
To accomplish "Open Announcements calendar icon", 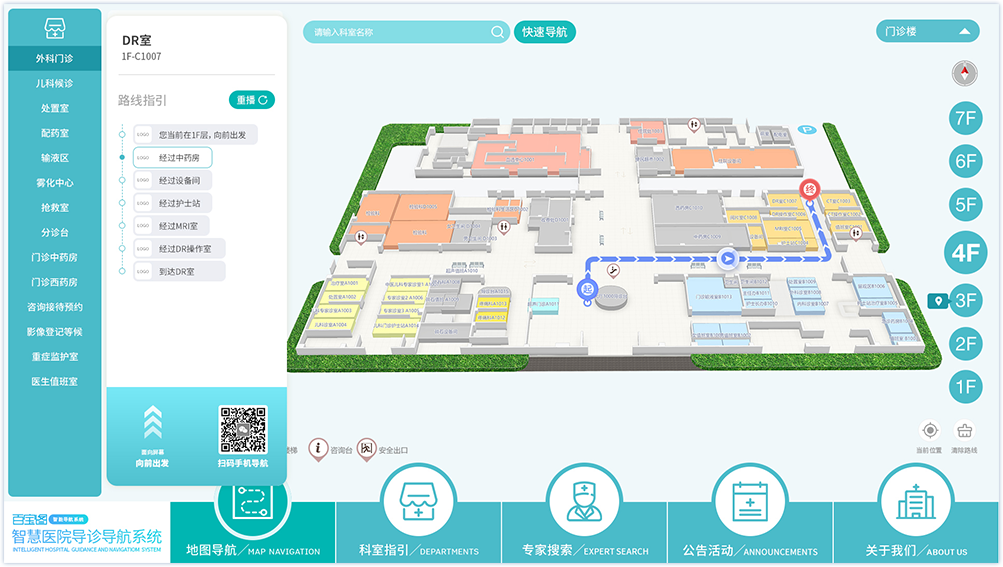I will (748, 502).
